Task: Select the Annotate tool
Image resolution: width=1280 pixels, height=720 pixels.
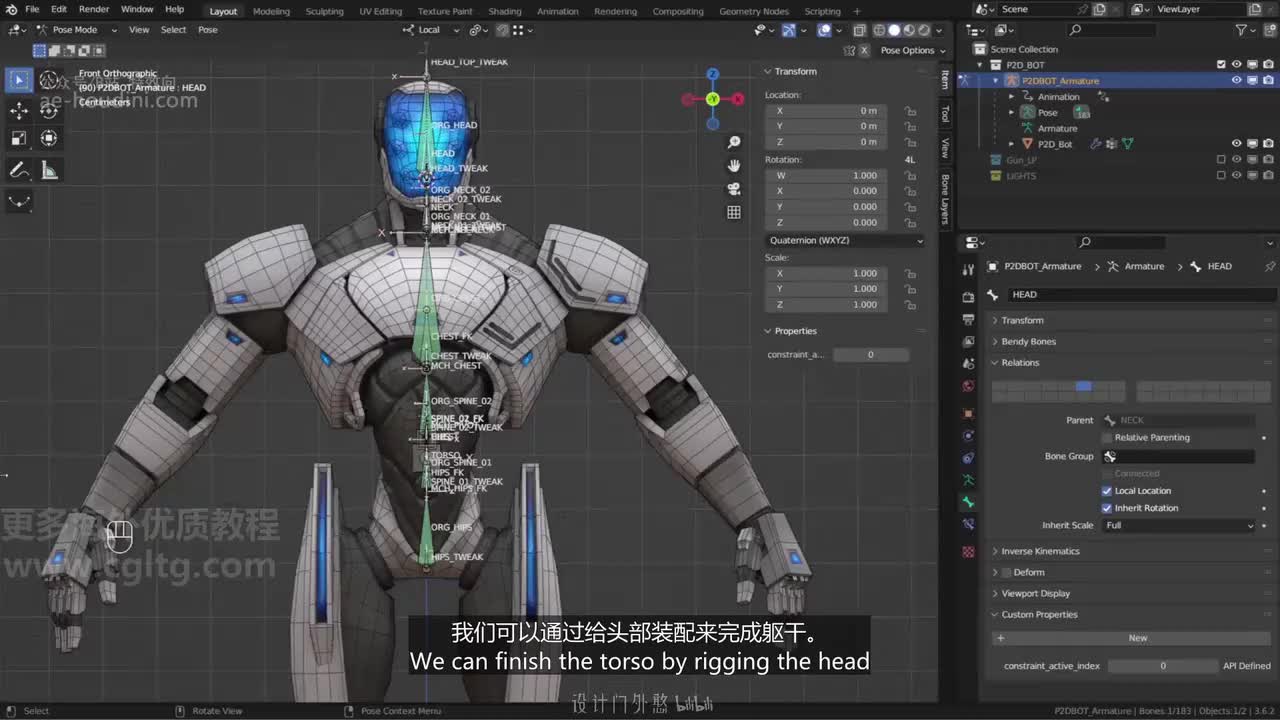Action: tap(19, 170)
